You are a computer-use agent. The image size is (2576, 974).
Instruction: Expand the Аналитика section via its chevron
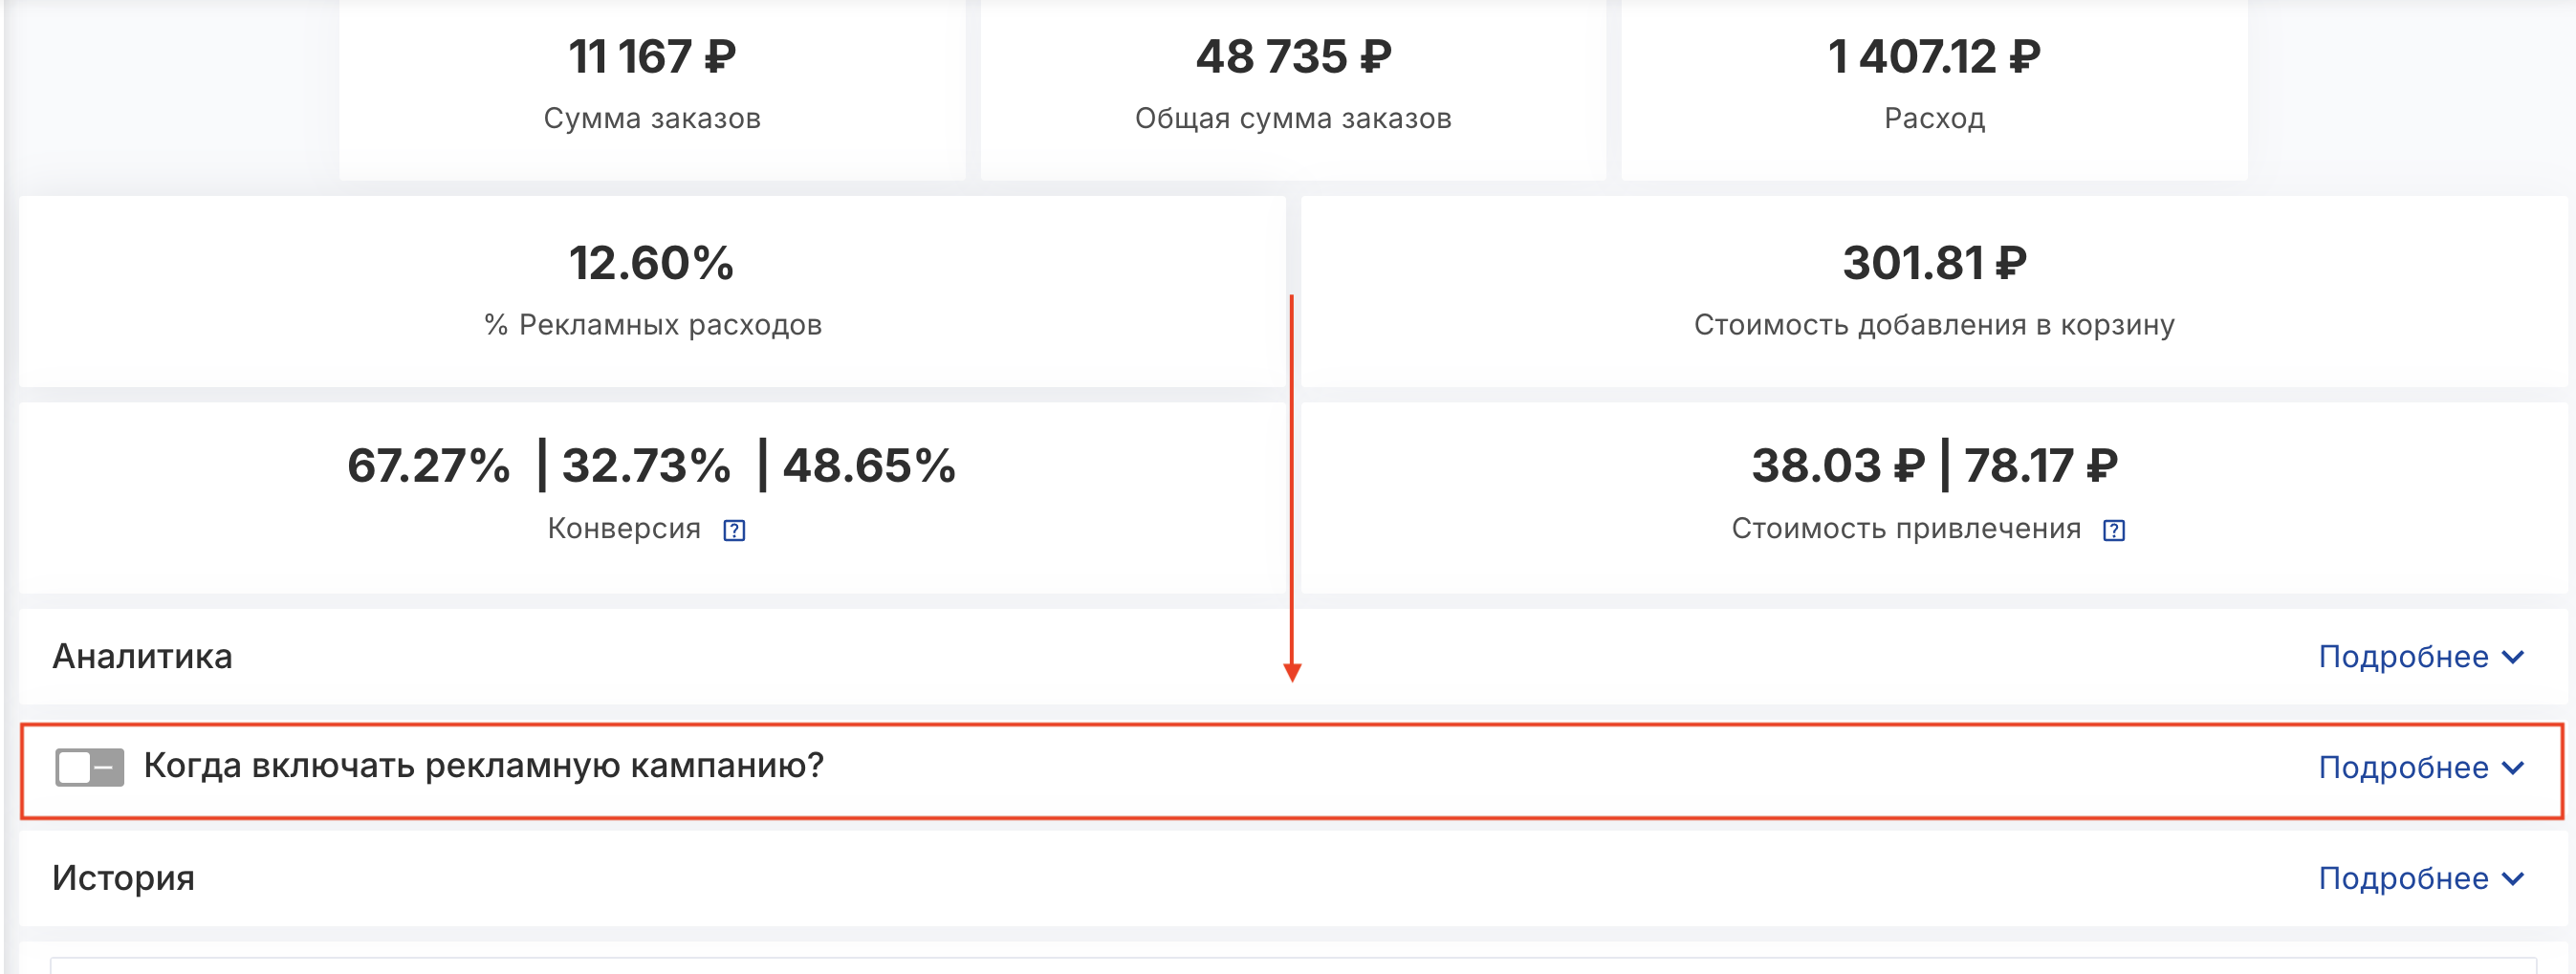[x=2513, y=657]
